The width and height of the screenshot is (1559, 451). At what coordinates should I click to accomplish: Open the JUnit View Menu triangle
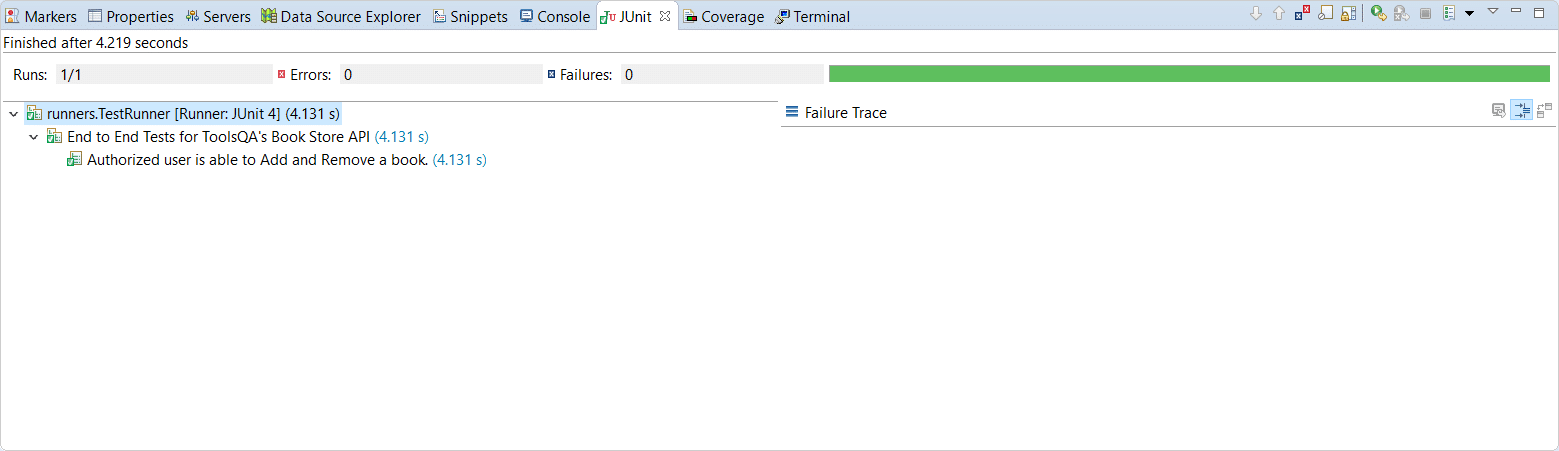click(x=1493, y=11)
